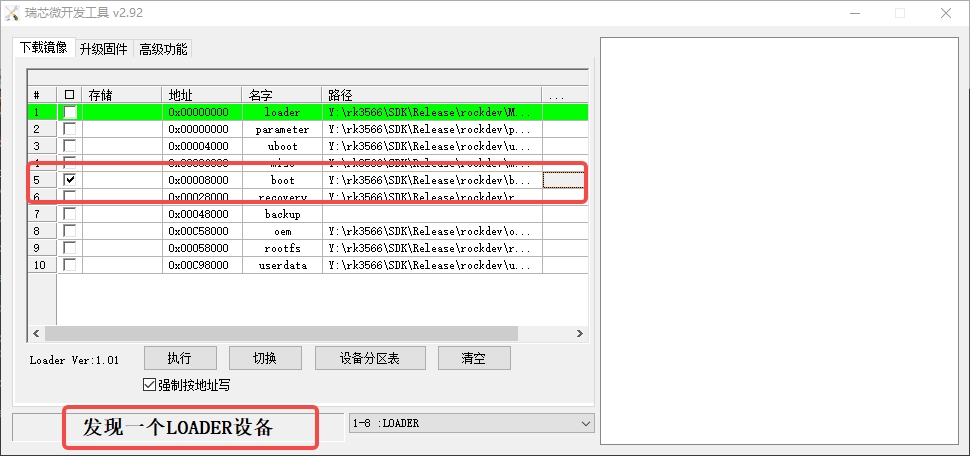Click the uboot name cell
This screenshot has width=970, height=456.
[x=282, y=146]
